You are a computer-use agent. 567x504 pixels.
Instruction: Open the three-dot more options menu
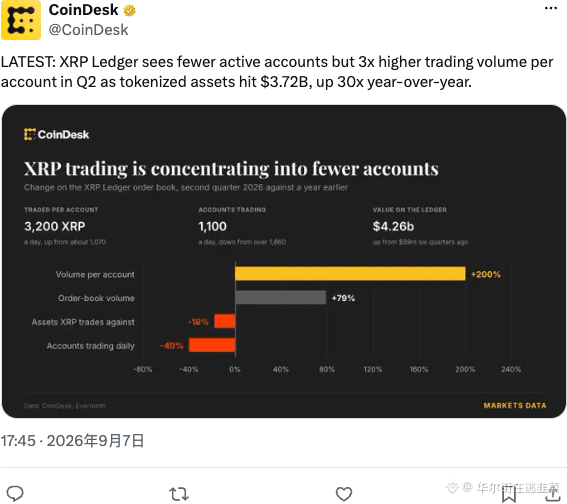551,8
